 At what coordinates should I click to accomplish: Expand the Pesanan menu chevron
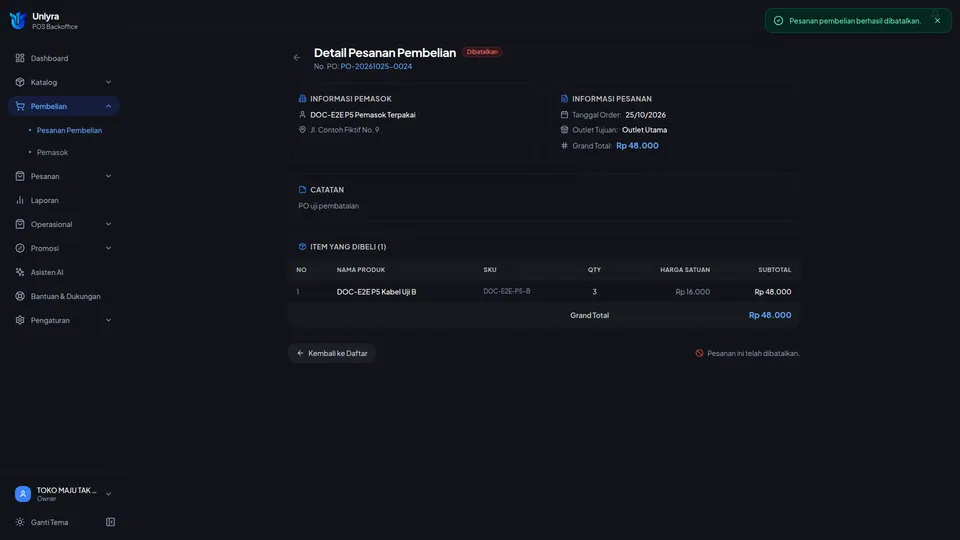click(108, 176)
